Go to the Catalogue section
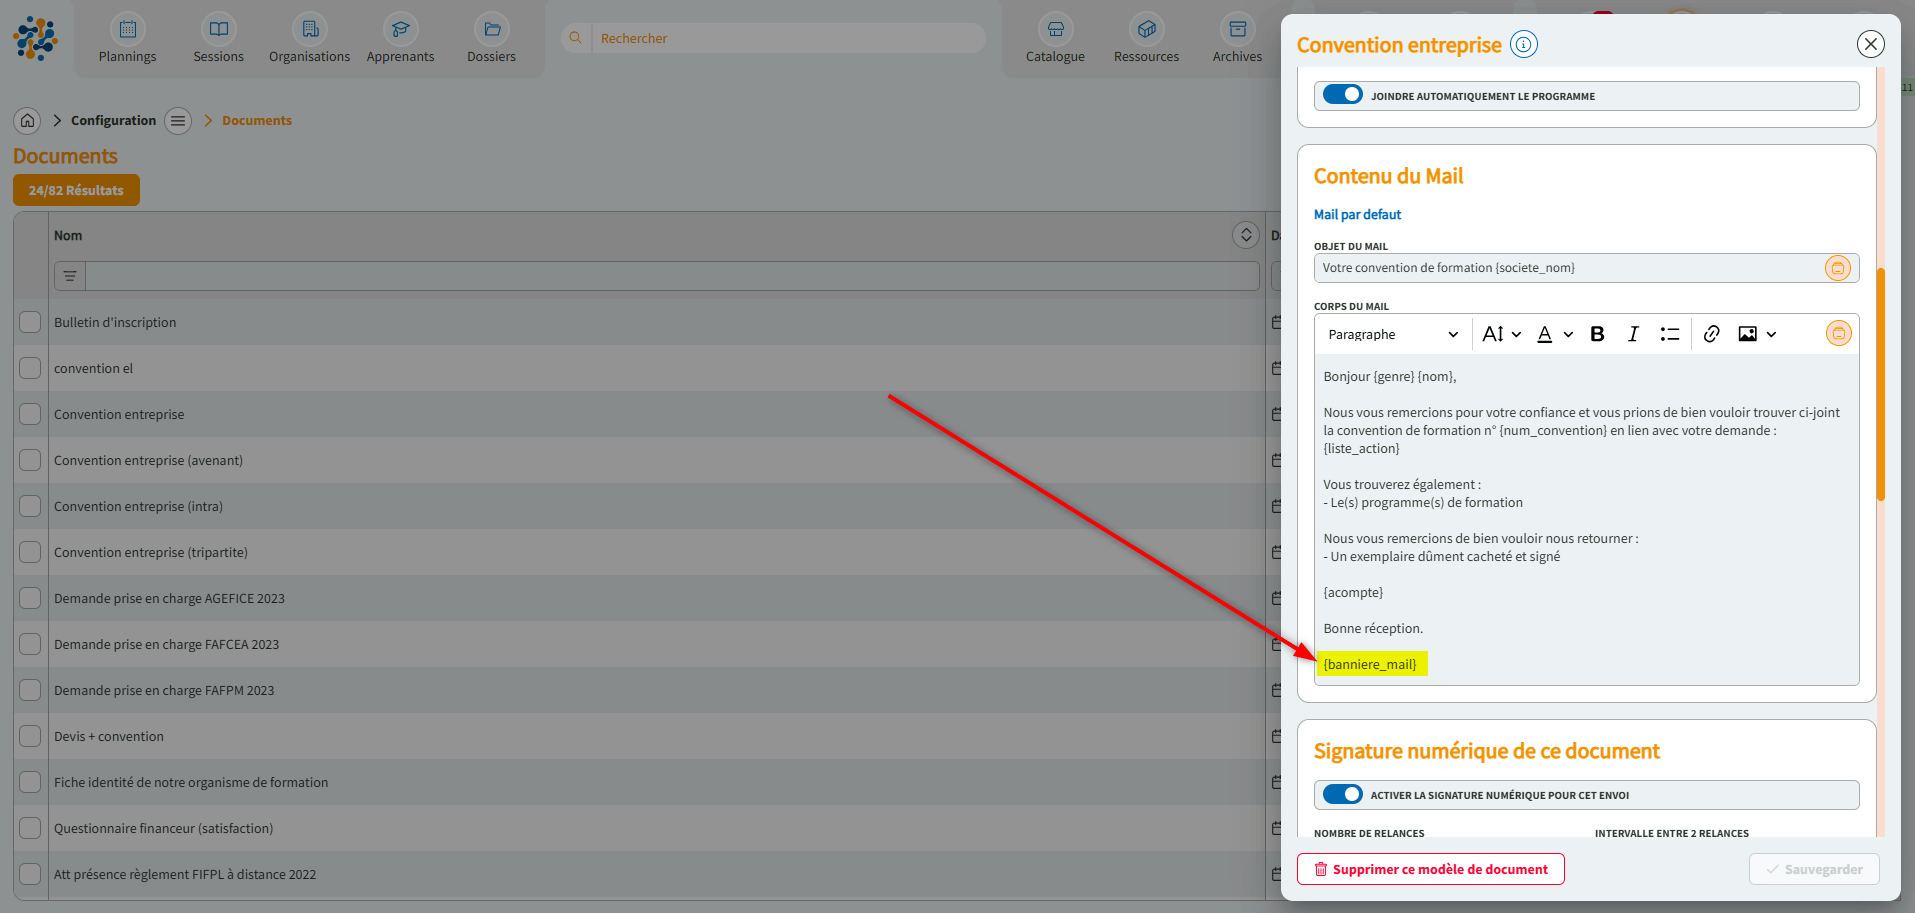The image size is (1915, 913). pyautogui.click(x=1055, y=40)
